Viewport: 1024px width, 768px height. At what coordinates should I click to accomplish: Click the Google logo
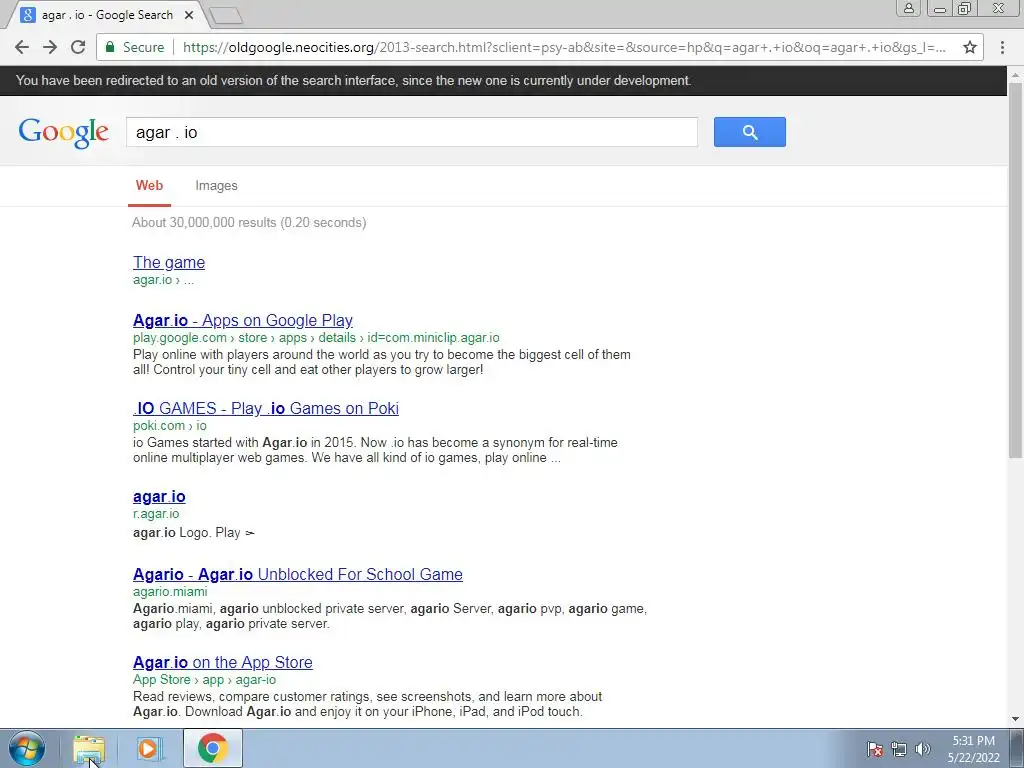[x=63, y=133]
